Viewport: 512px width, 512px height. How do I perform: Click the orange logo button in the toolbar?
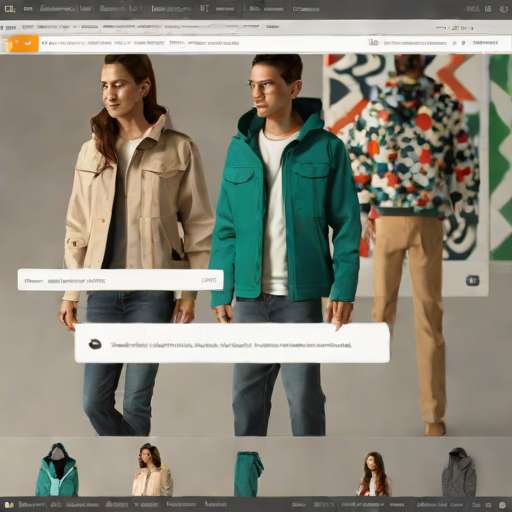click(x=21, y=43)
